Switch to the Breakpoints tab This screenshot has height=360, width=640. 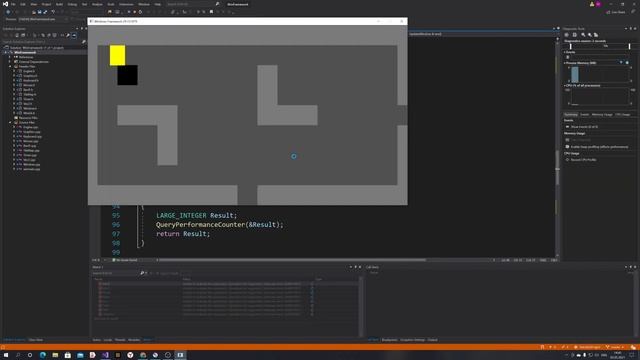point(389,340)
